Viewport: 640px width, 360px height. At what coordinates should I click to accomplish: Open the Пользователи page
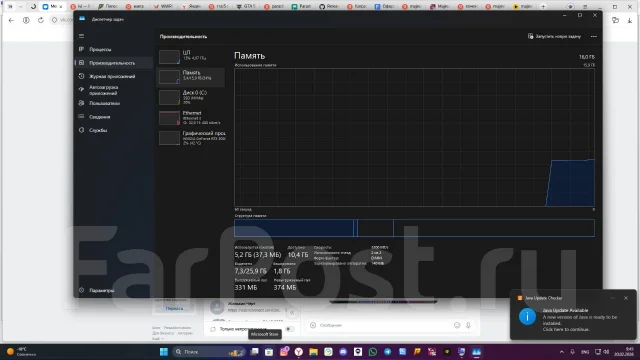pyautogui.click(x=104, y=103)
